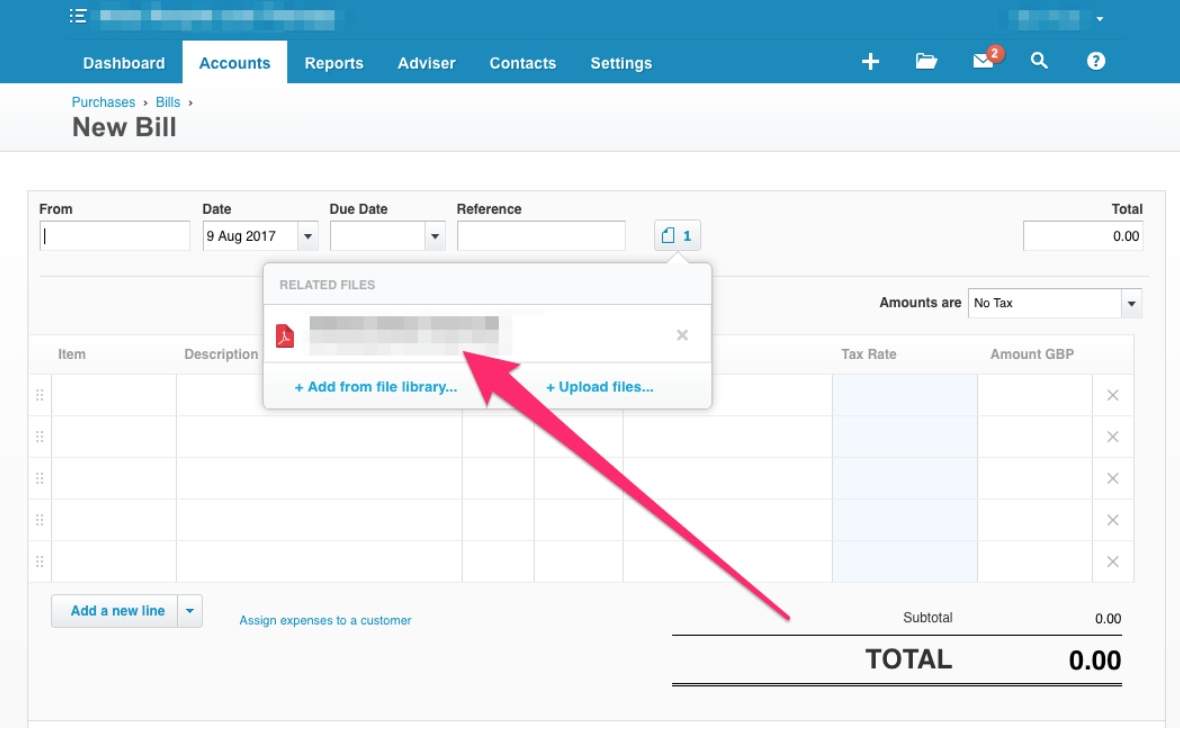Click the Upload files link
This screenshot has height=730, width=1180.
[x=599, y=386]
